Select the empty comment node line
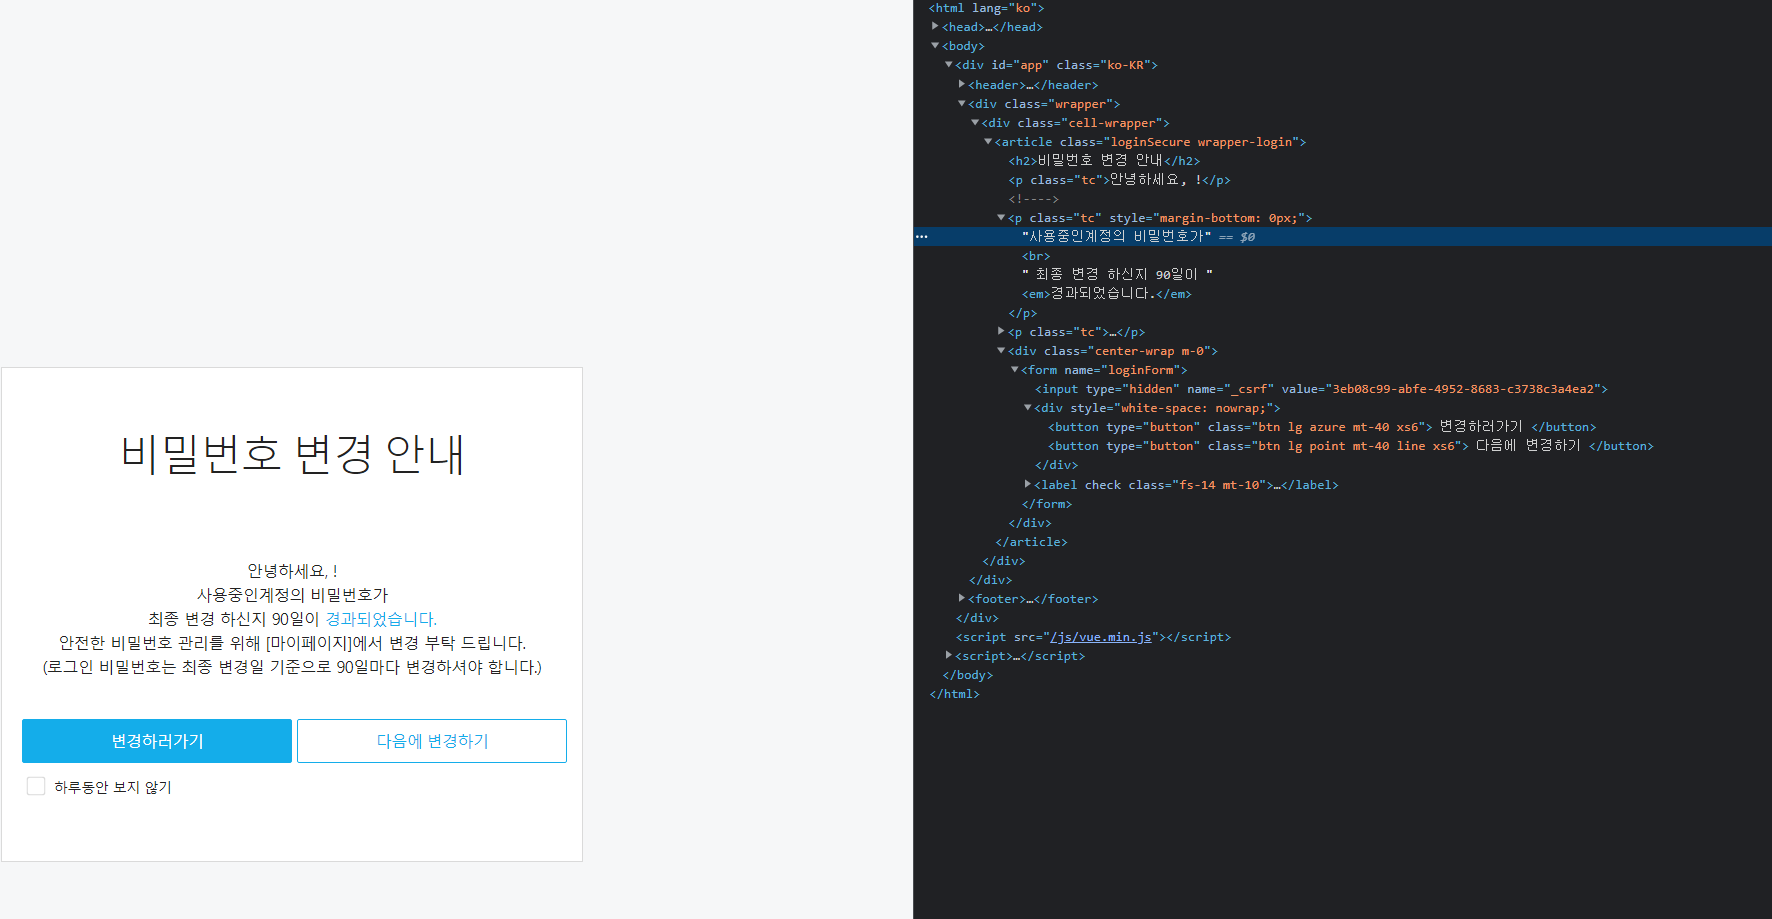 (1033, 199)
